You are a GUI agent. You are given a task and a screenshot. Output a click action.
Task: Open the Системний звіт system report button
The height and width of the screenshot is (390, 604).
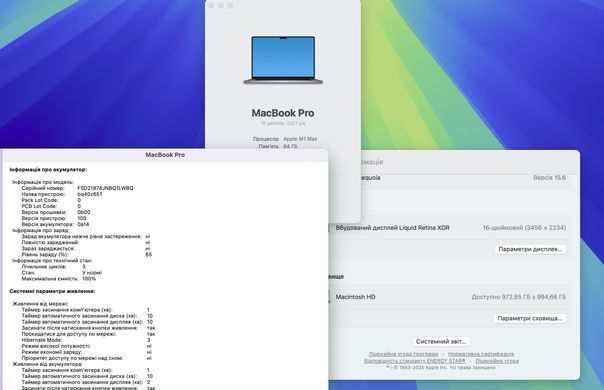(441, 341)
